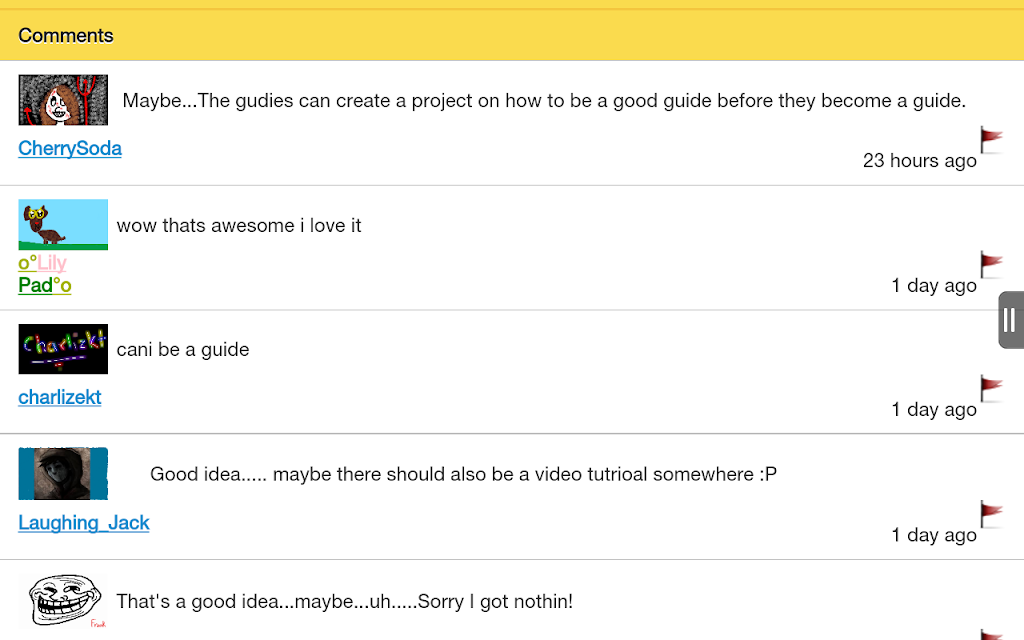This screenshot has height=640, width=1024.
Task: Open CherrySoda's profile link
Action: pyautogui.click(x=70, y=148)
